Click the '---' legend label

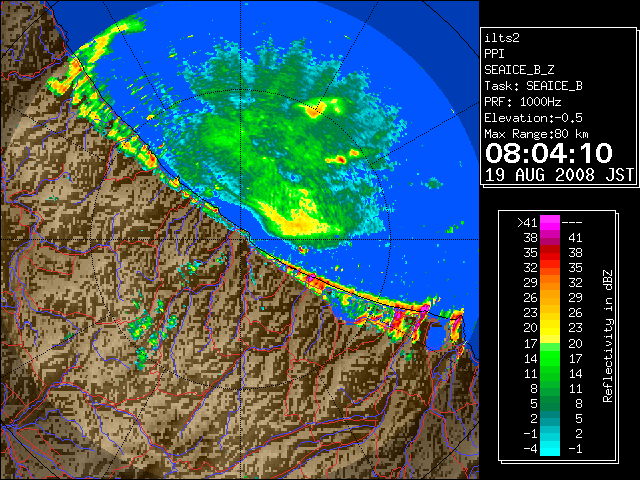[572, 222]
